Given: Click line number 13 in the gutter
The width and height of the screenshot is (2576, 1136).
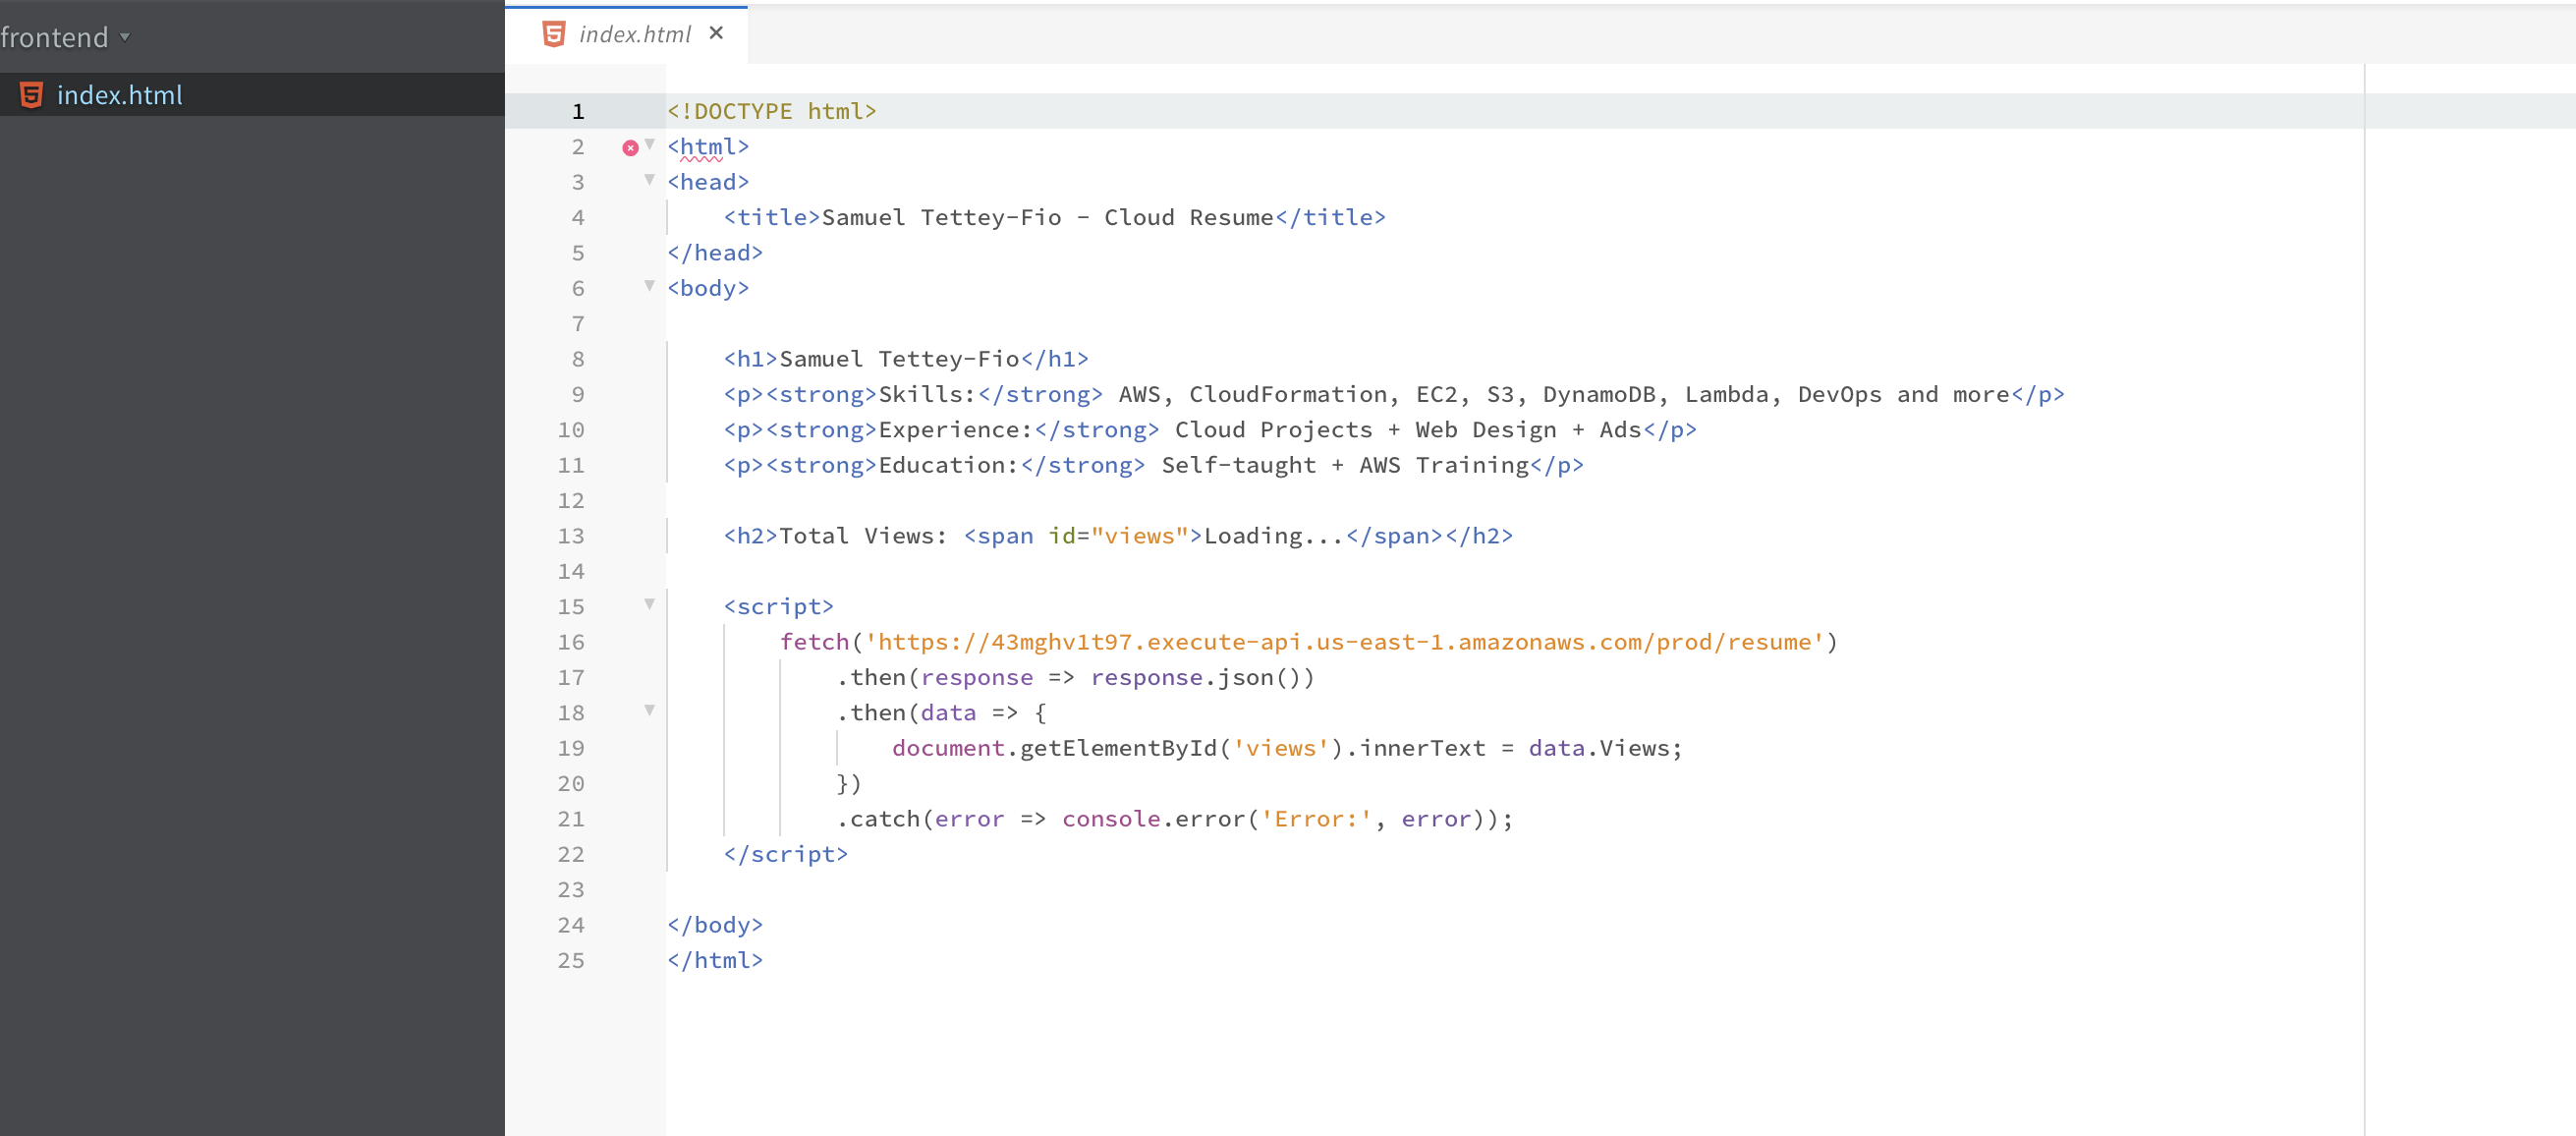Looking at the screenshot, I should 571,536.
